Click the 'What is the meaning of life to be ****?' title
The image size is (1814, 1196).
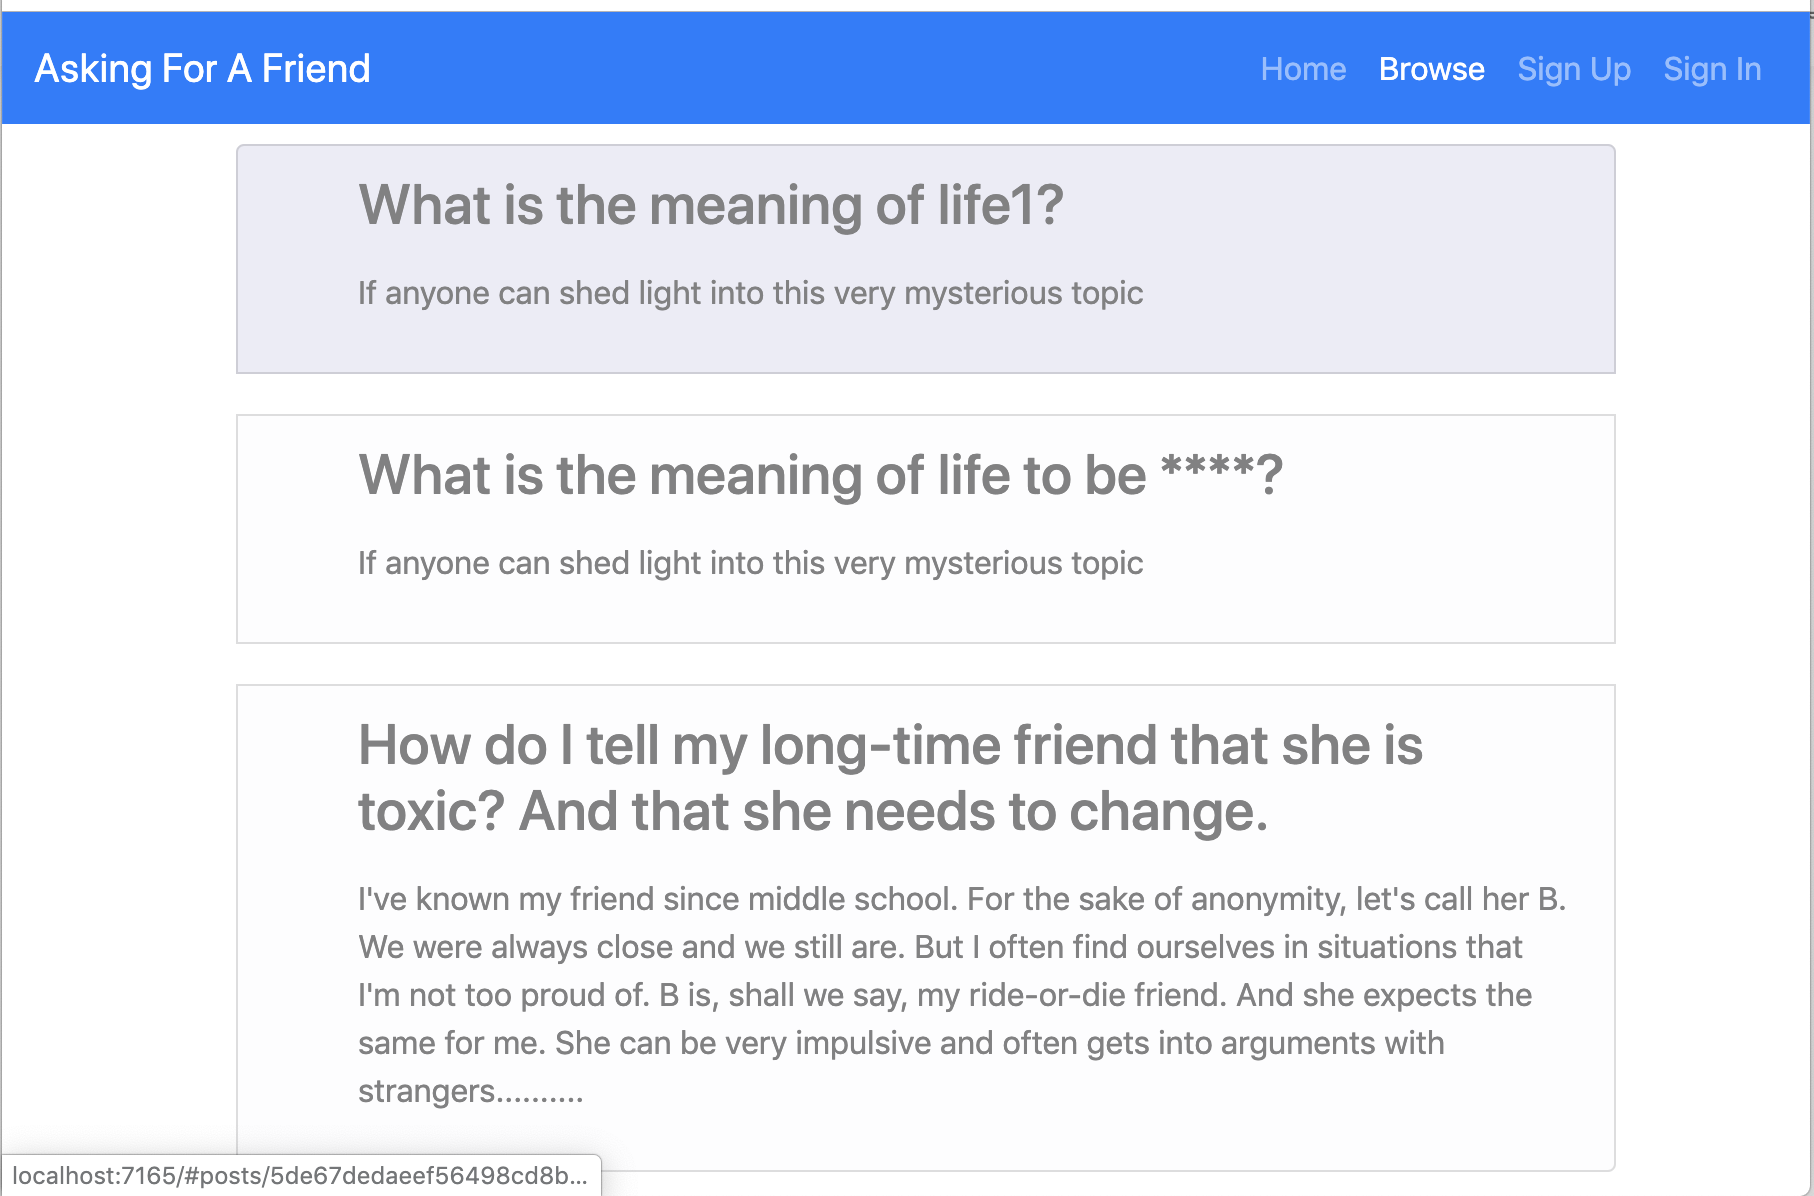pos(820,474)
